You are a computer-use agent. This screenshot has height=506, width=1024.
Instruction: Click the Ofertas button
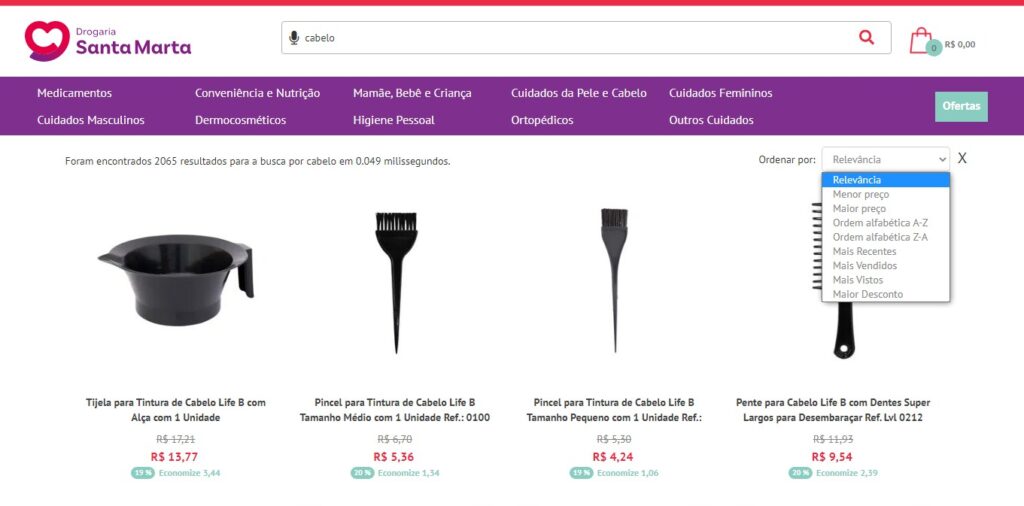pyautogui.click(x=961, y=106)
